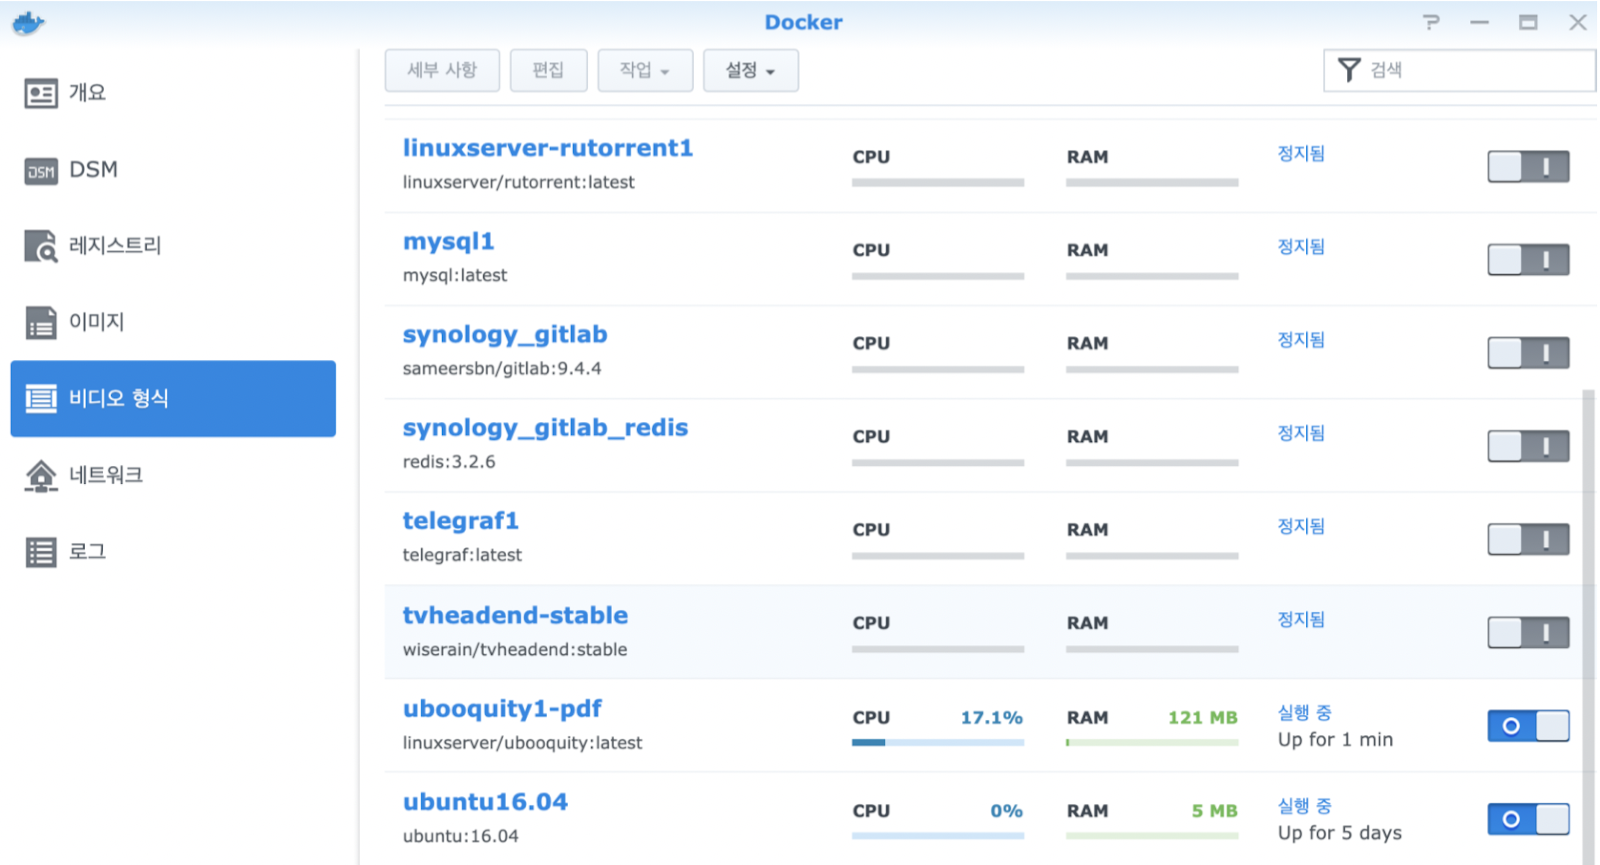Select the 비디오 형식 sidebar item
The width and height of the screenshot is (1600, 865).
pos(173,399)
